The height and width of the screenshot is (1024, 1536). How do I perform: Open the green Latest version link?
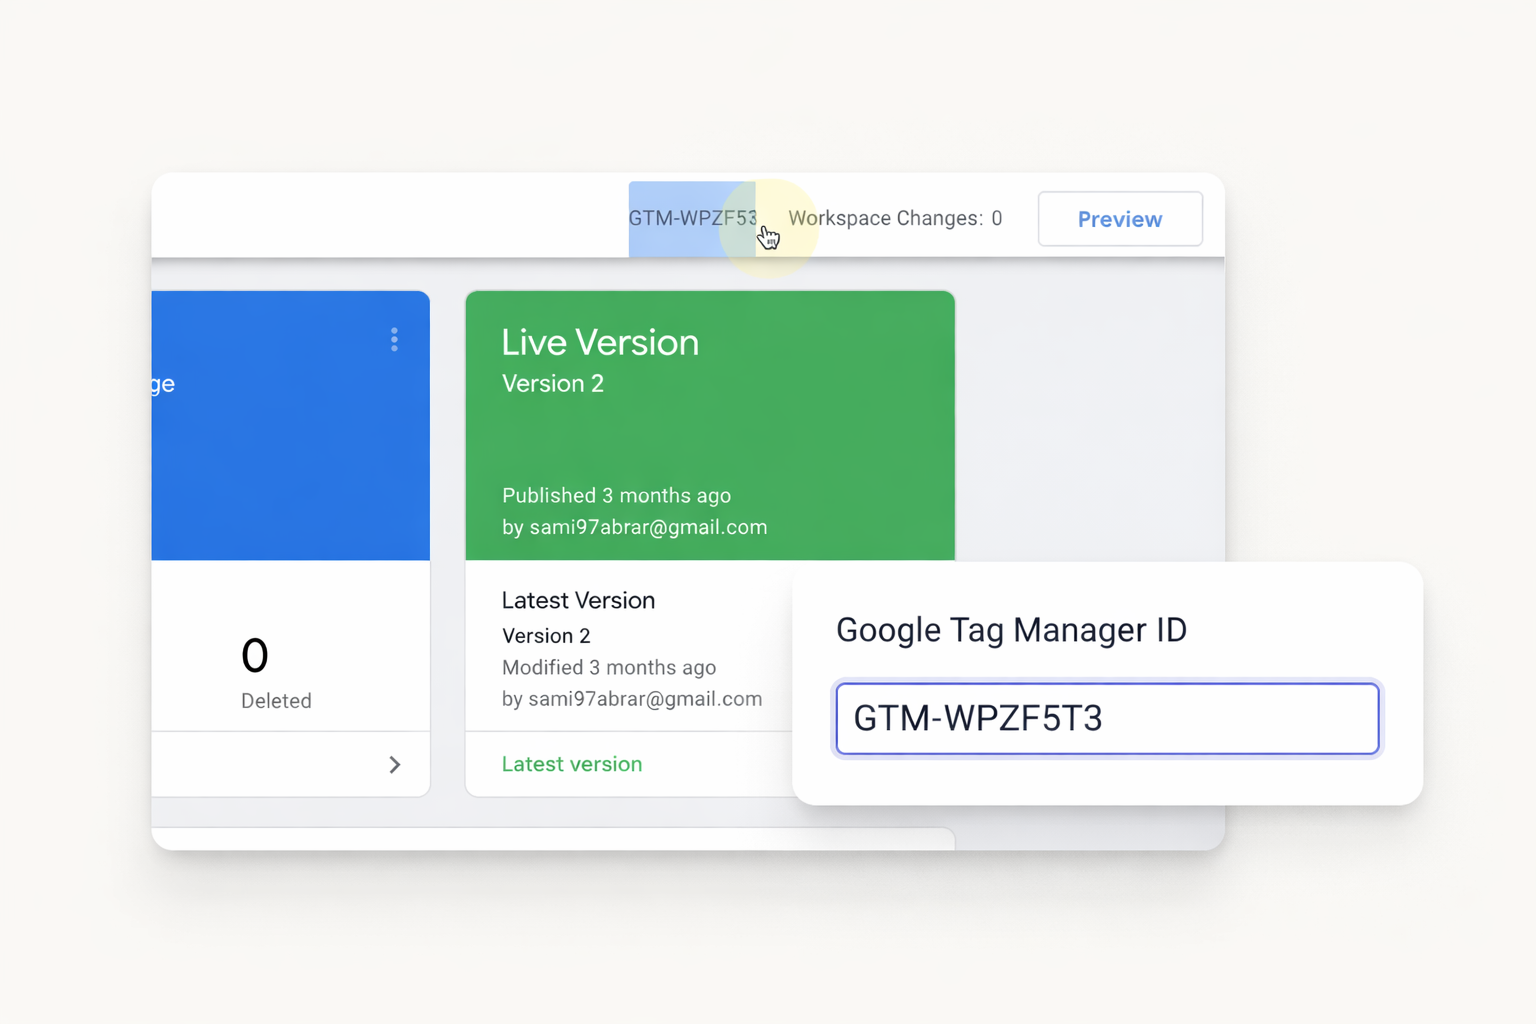click(x=571, y=764)
